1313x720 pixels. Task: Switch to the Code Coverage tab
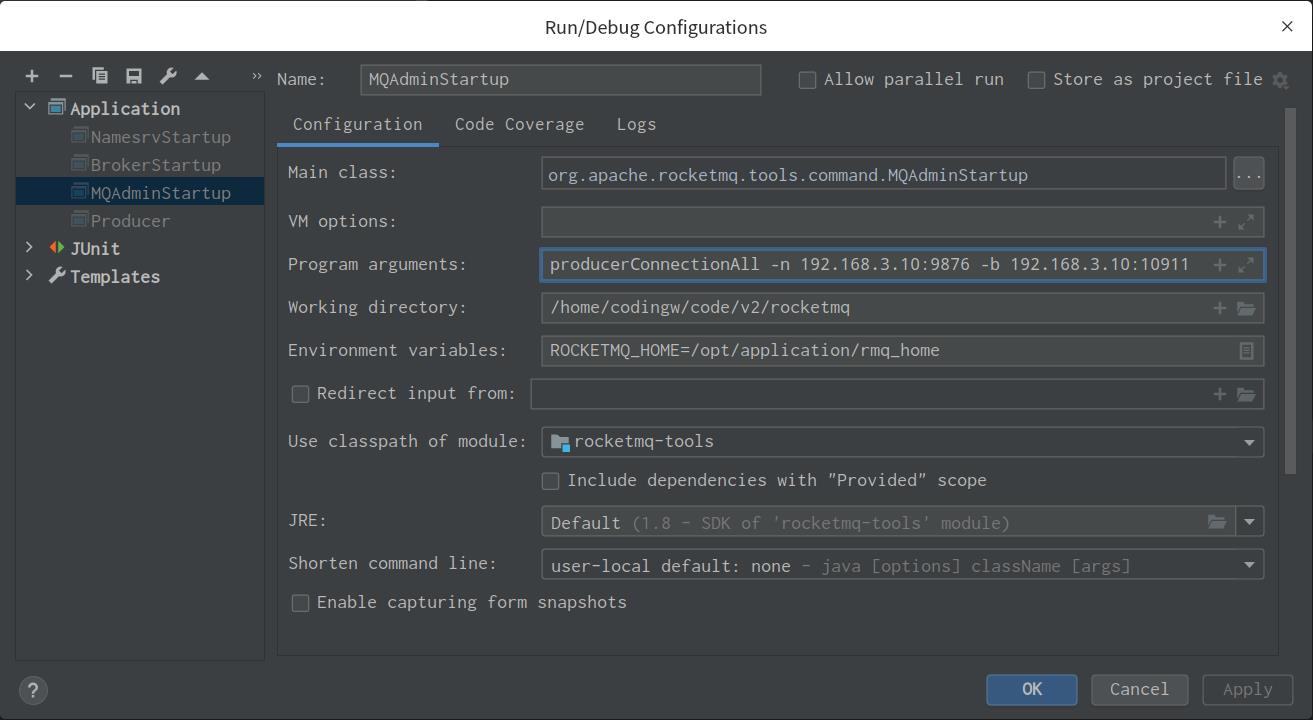519,124
